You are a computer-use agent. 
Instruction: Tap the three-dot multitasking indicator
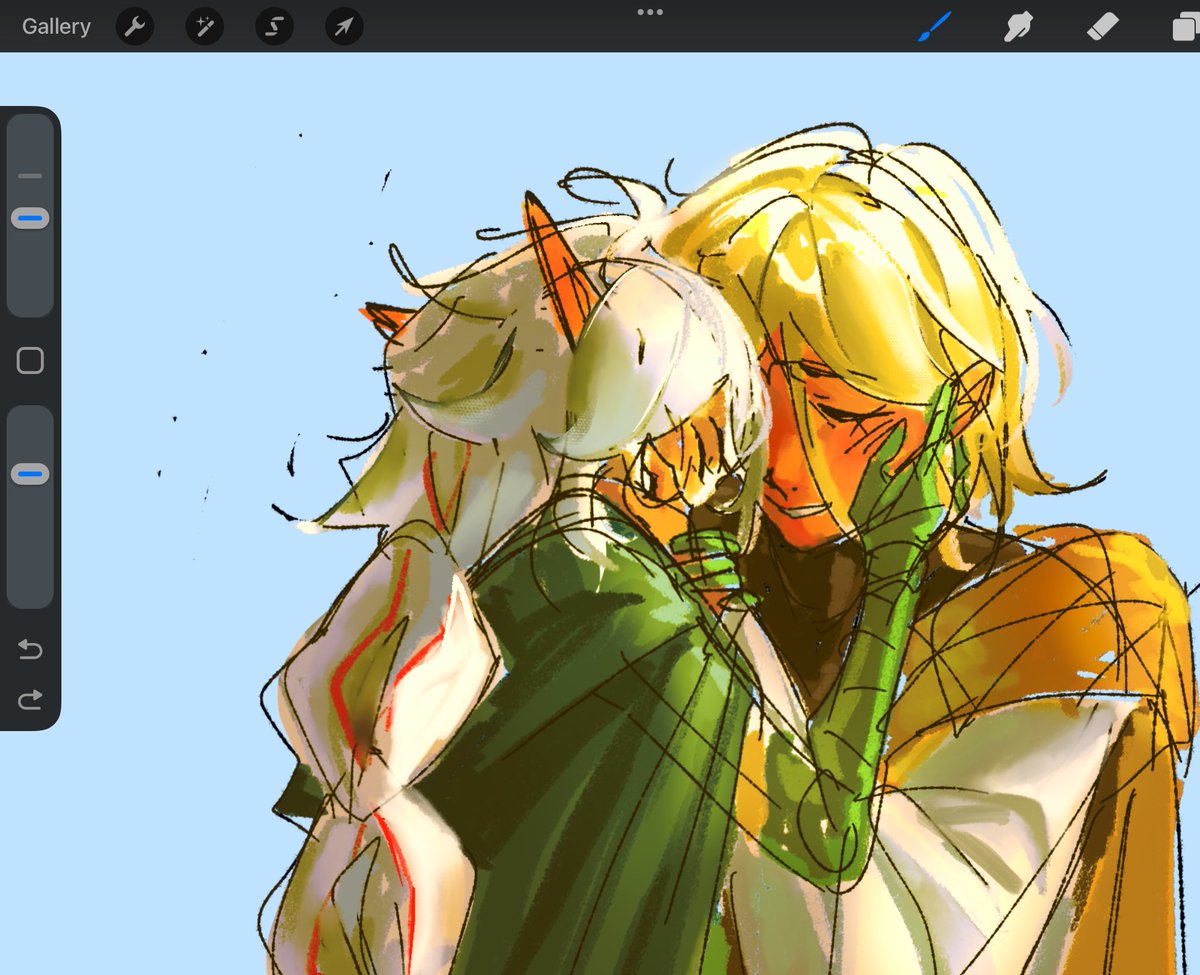pyautogui.click(x=650, y=12)
